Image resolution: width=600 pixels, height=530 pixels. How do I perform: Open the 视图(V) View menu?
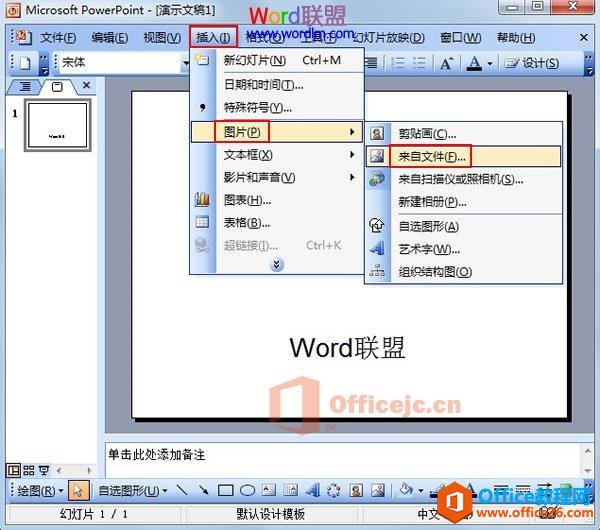(162, 38)
